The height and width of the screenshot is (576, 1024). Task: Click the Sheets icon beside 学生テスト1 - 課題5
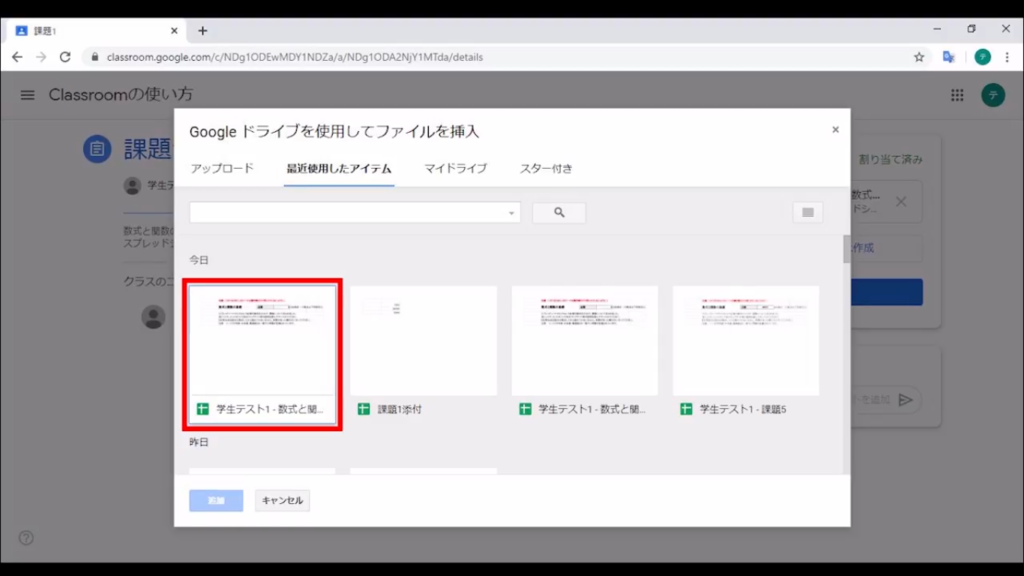coord(686,409)
